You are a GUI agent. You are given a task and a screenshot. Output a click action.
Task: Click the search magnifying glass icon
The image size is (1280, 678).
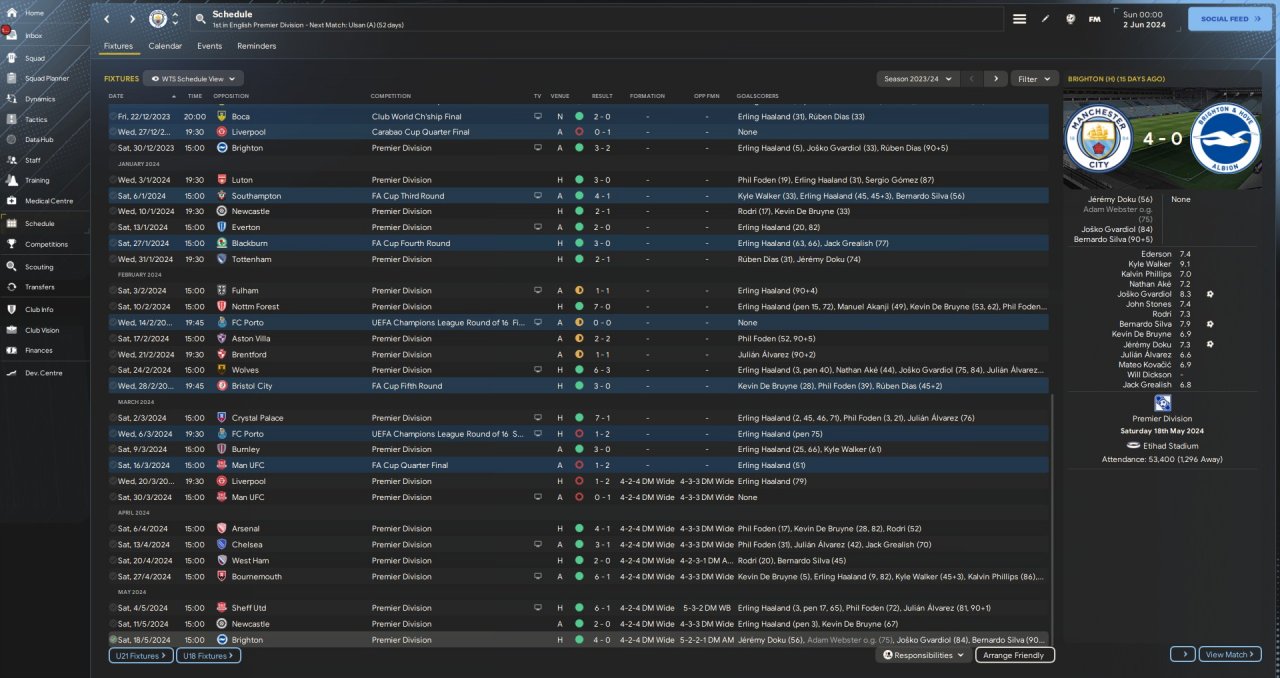point(201,19)
